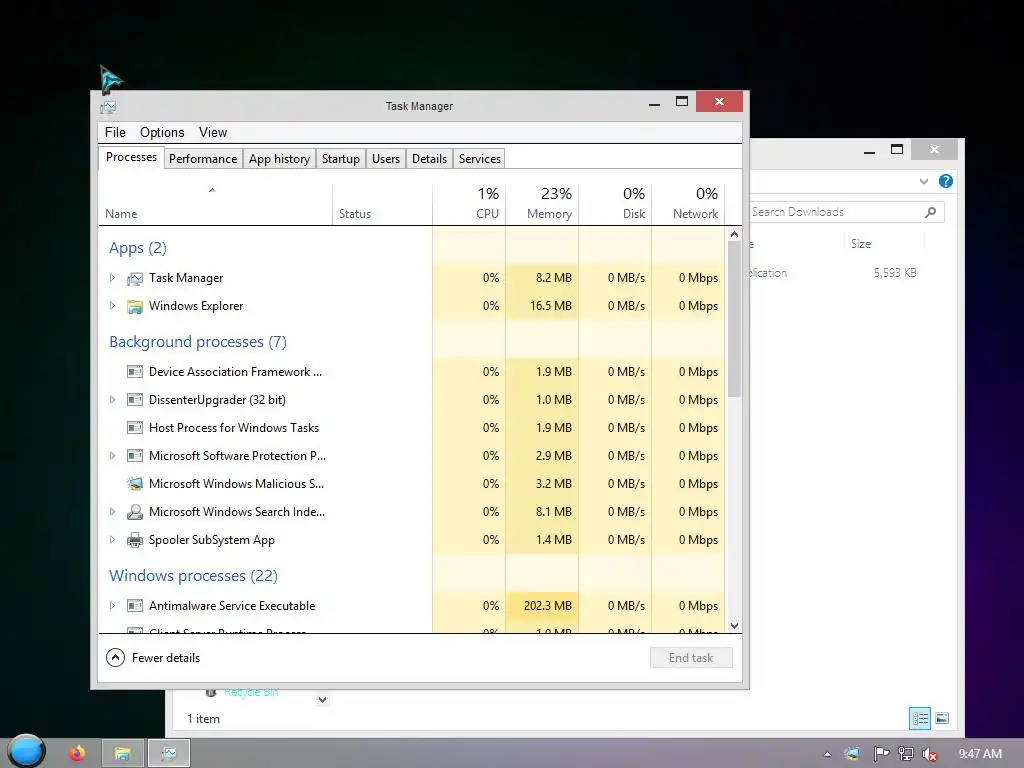The height and width of the screenshot is (768, 1024).
Task: Click Task Manager taskbar button
Action: tap(169, 754)
